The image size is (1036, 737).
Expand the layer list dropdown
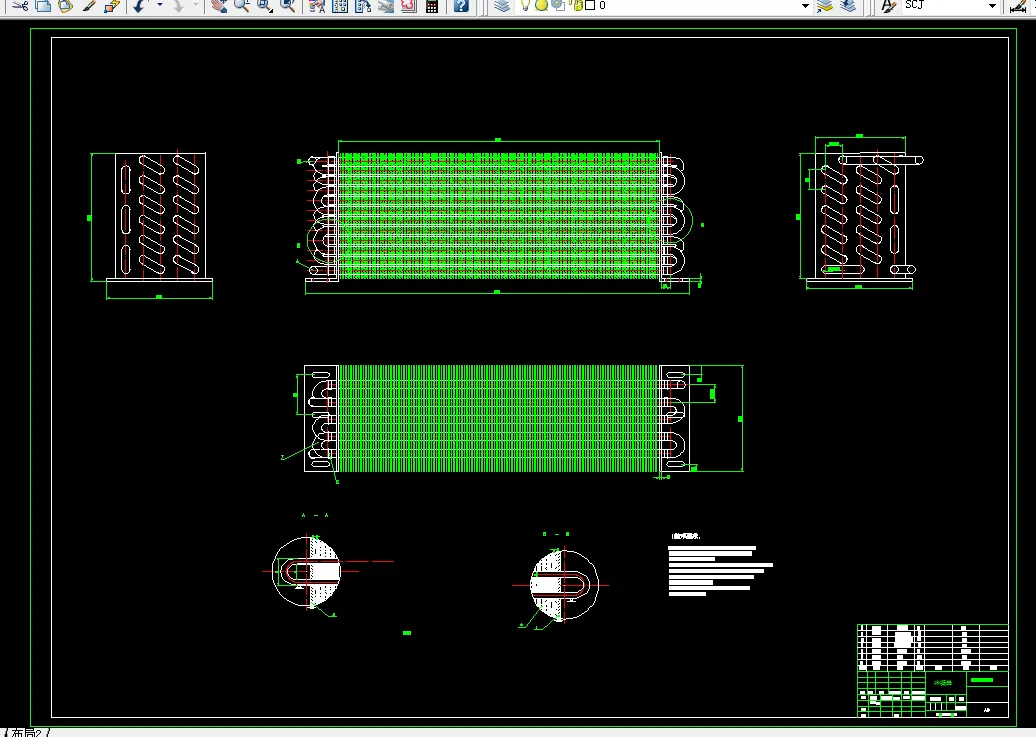(x=805, y=5)
